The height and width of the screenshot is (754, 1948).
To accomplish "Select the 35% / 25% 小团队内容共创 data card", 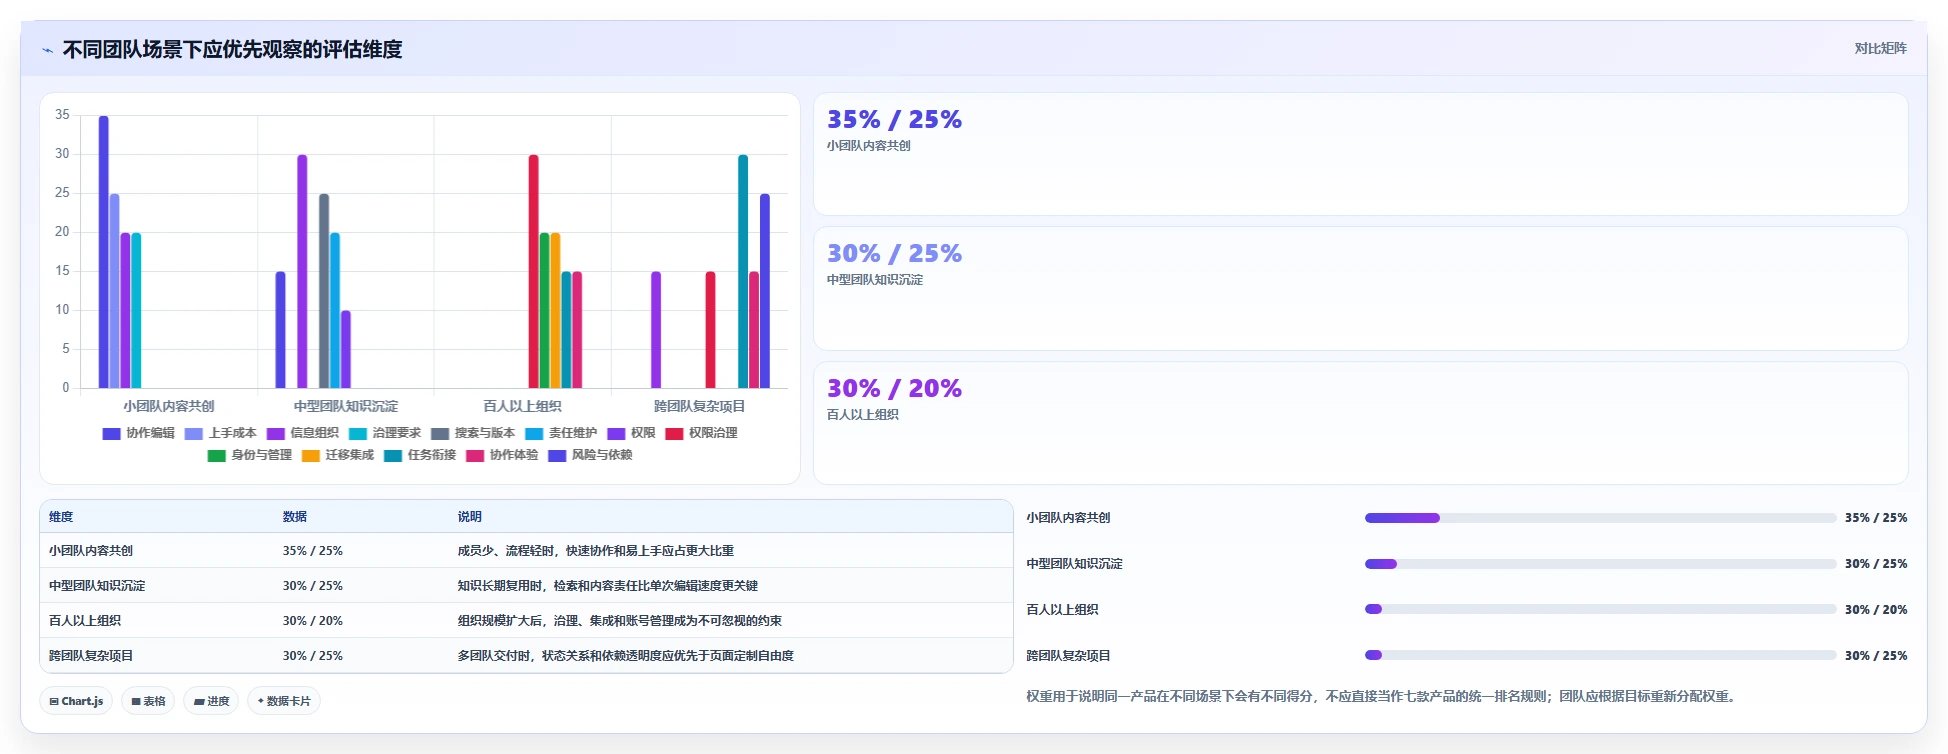I will (x=1360, y=154).
